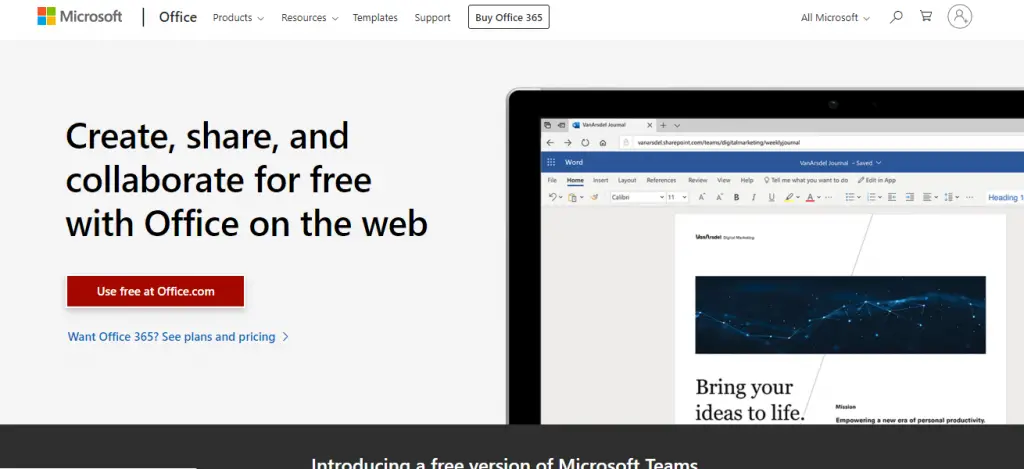This screenshot has height=469, width=1024.
Task: Open the Office home link
Action: pos(178,17)
